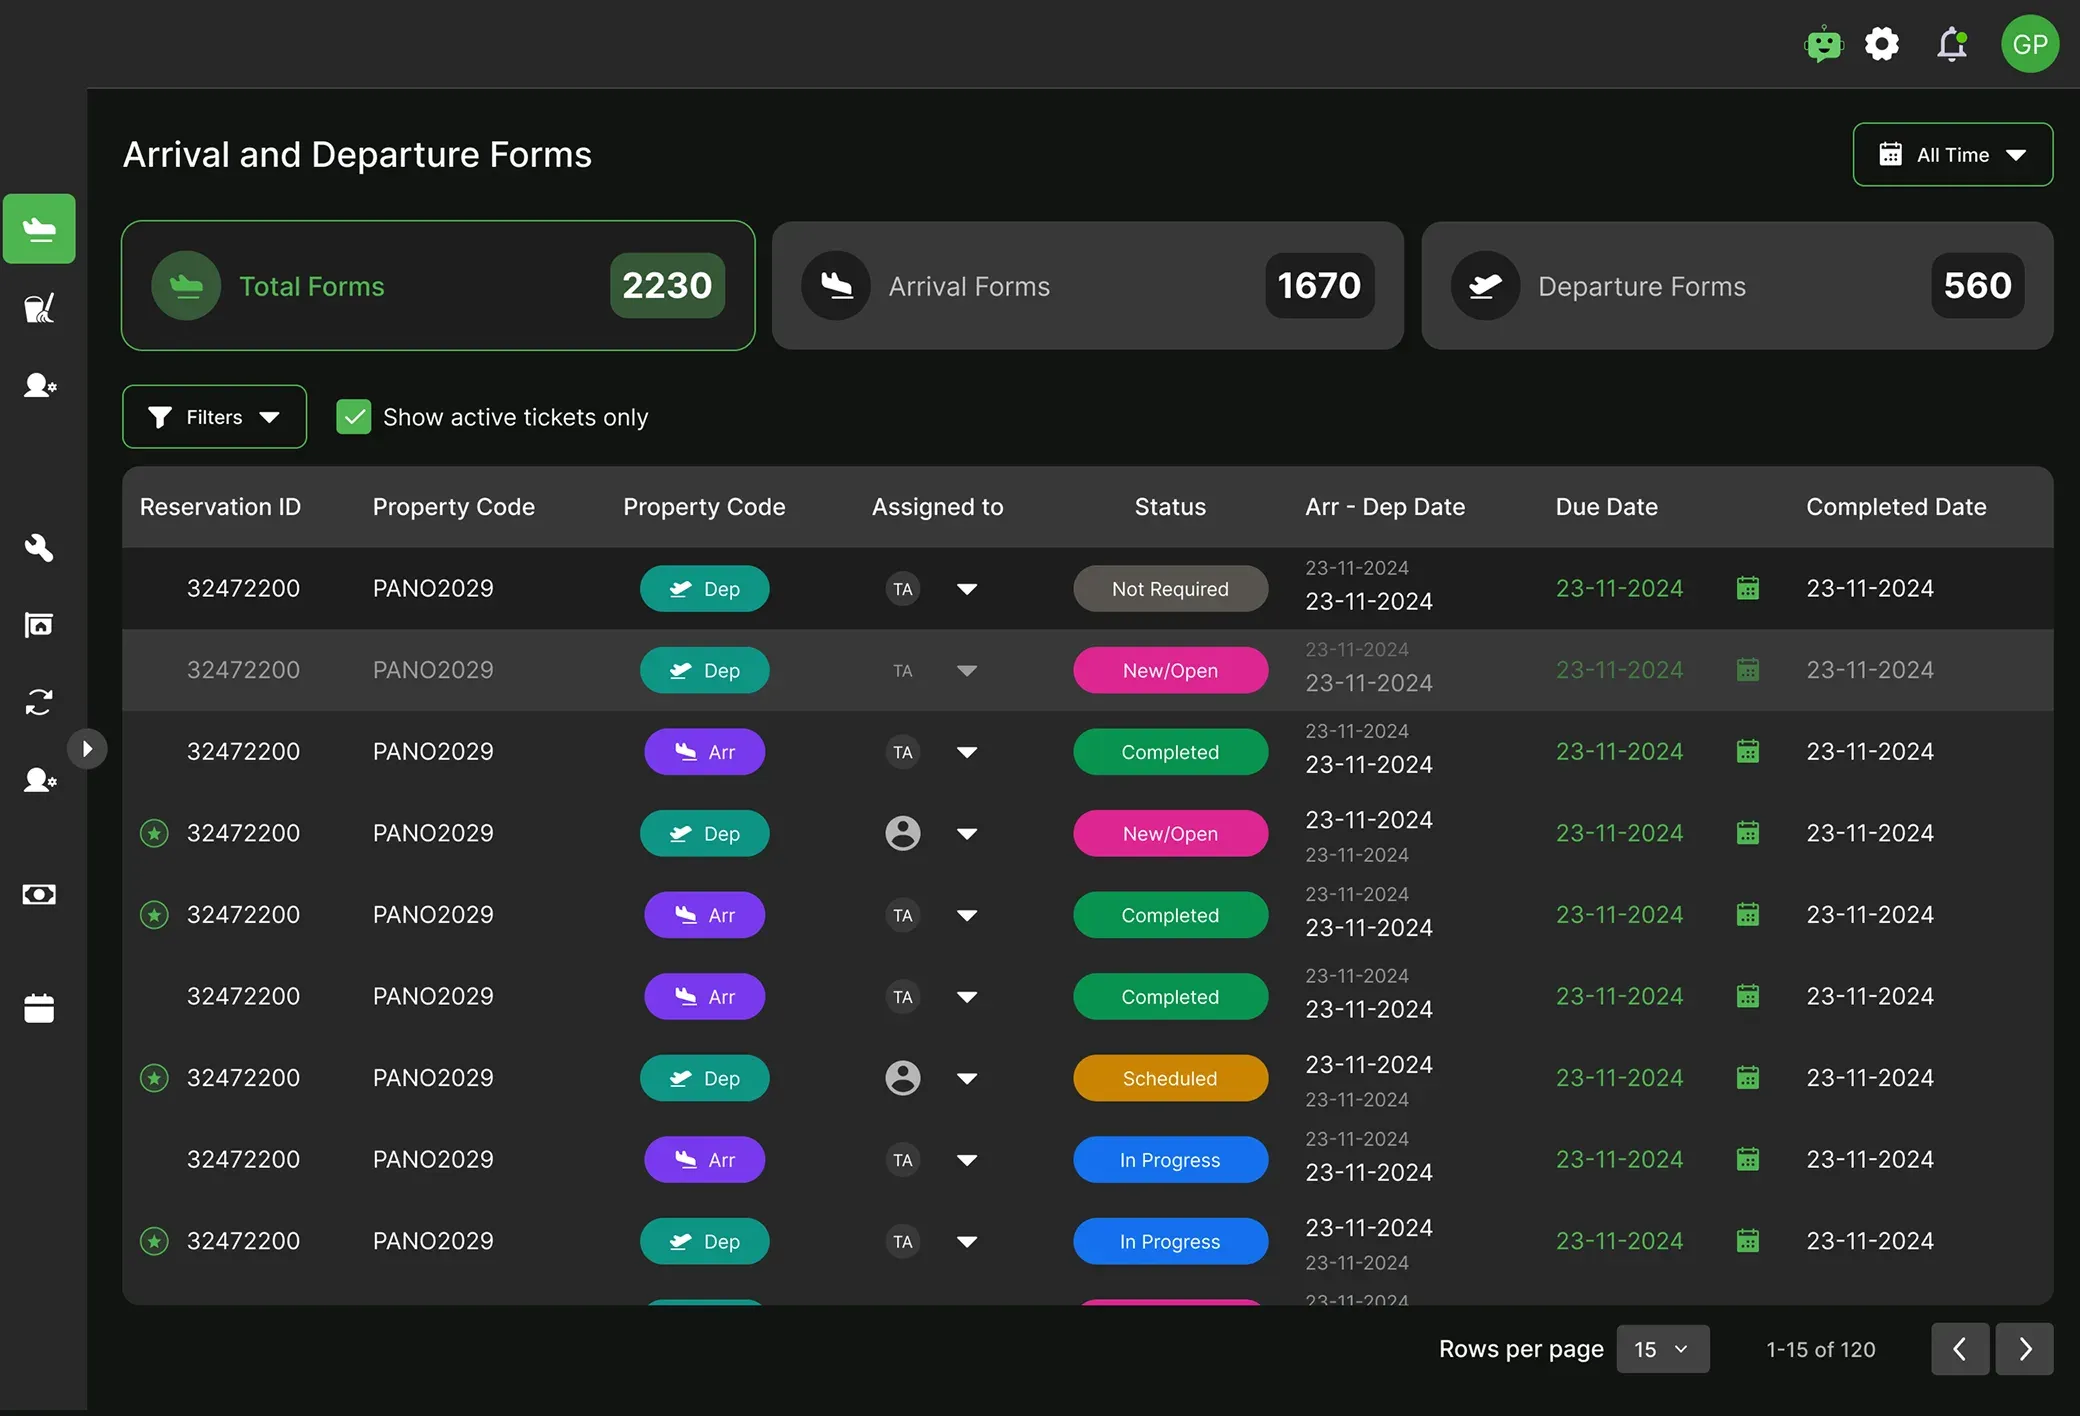Open due date calendar on the In Progress Arr row

1748,1159
